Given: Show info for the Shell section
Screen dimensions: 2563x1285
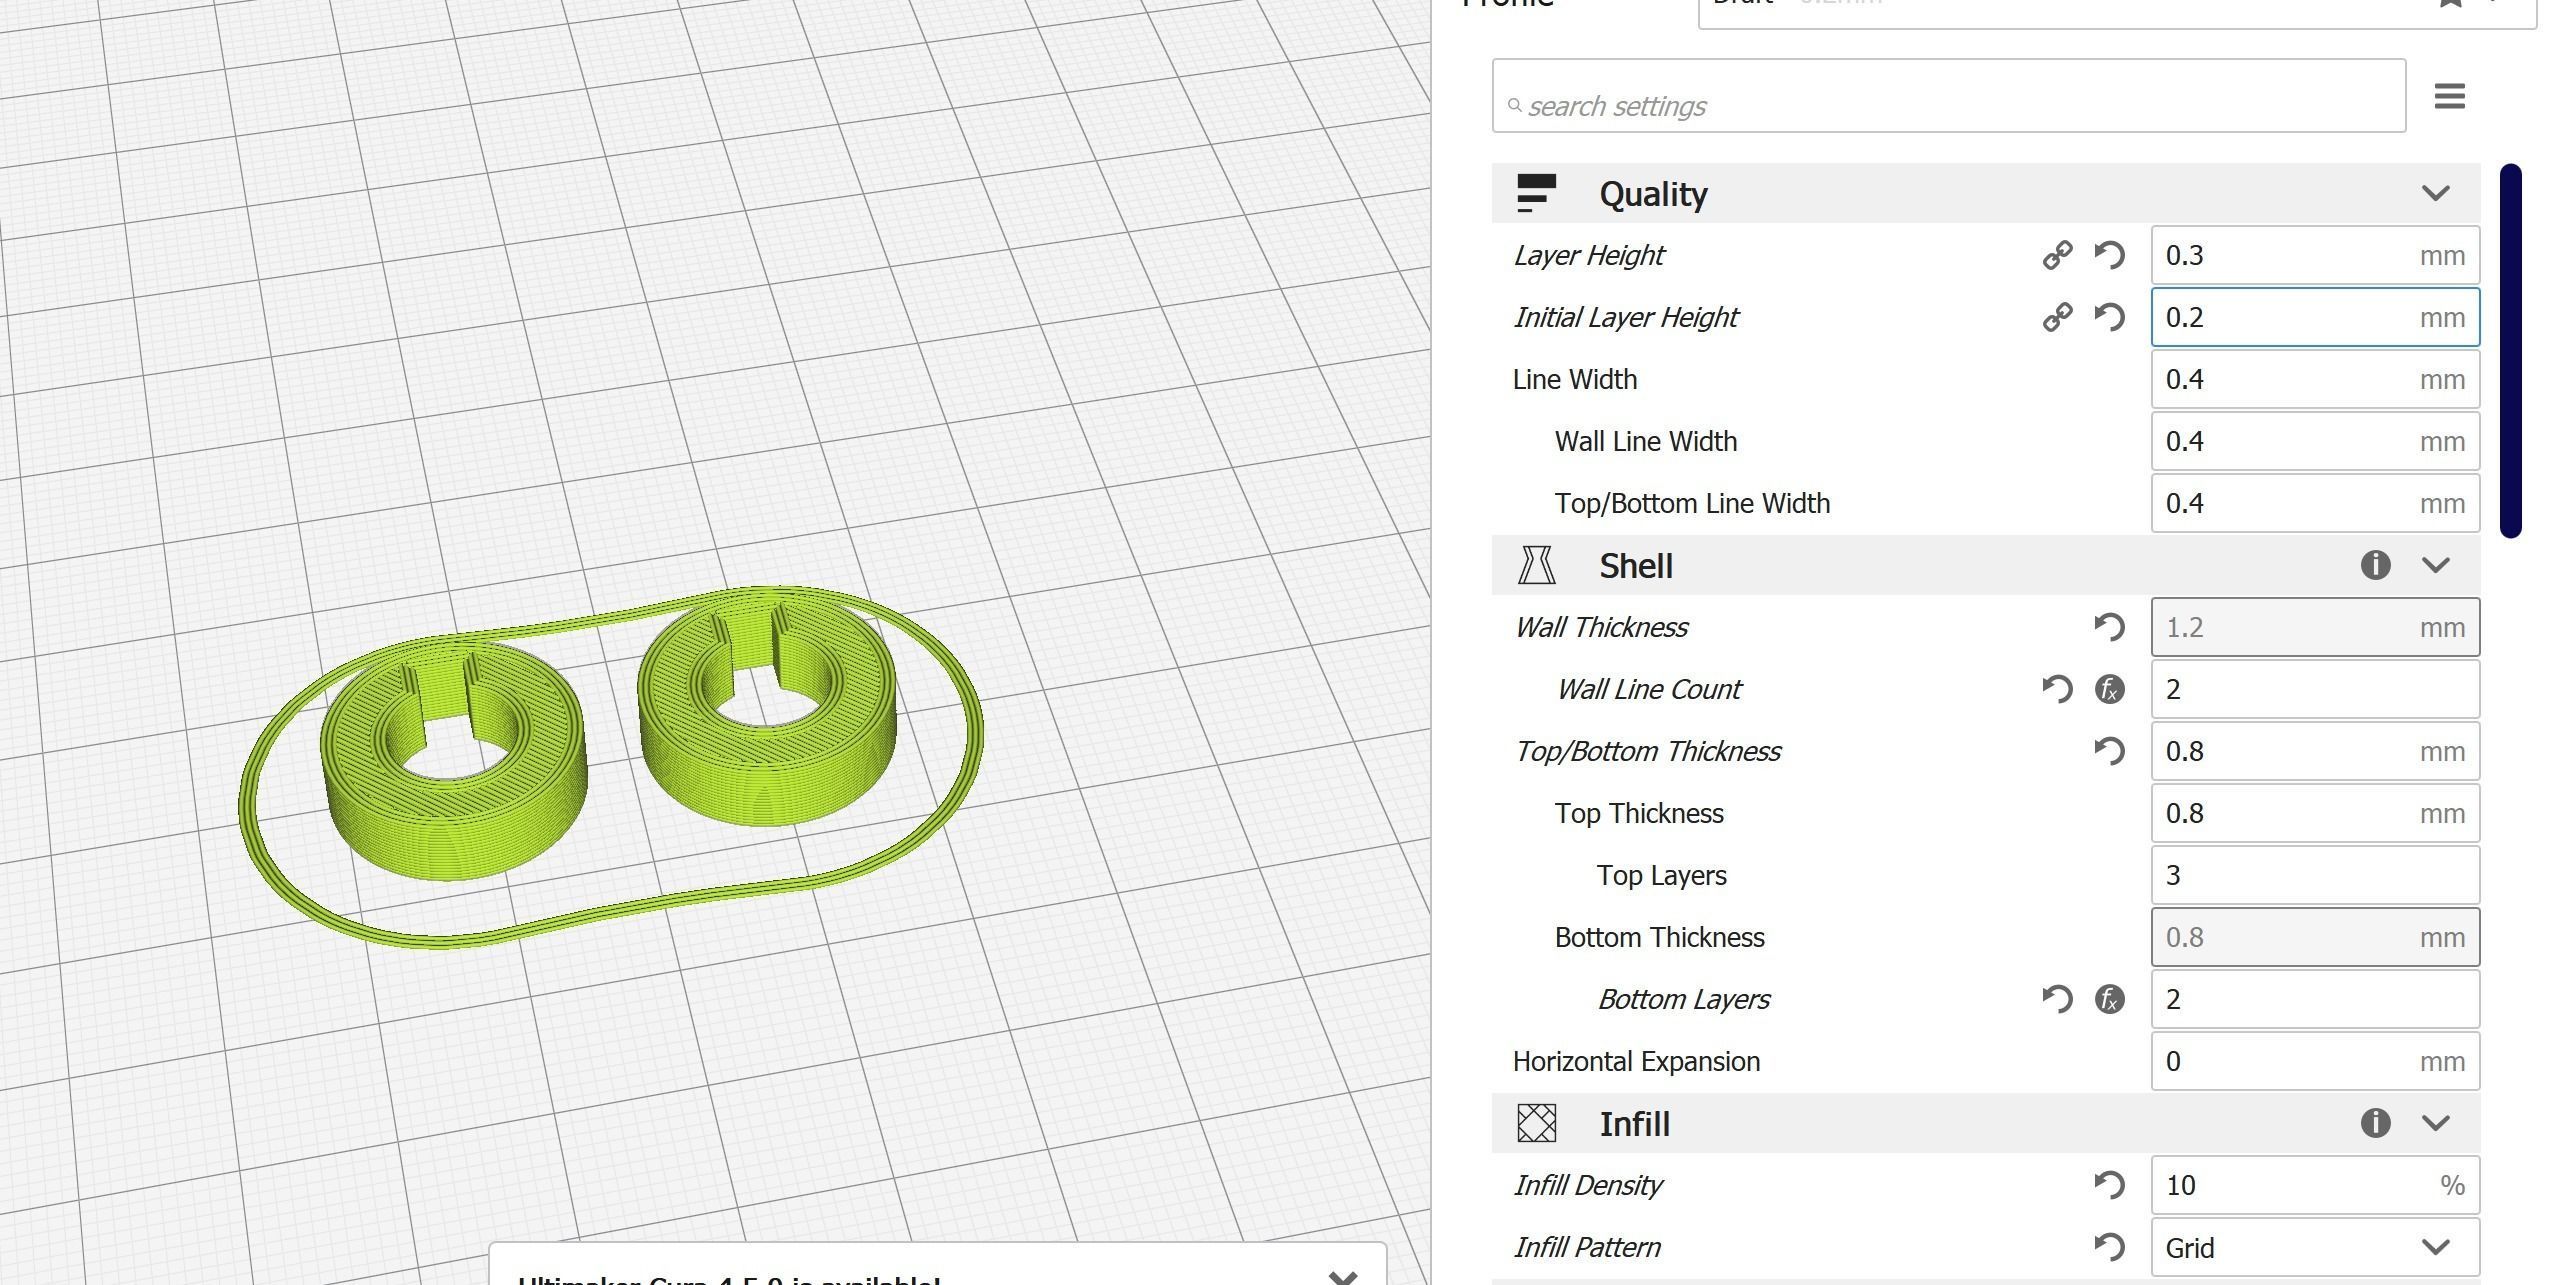Looking at the screenshot, I should tap(2375, 565).
